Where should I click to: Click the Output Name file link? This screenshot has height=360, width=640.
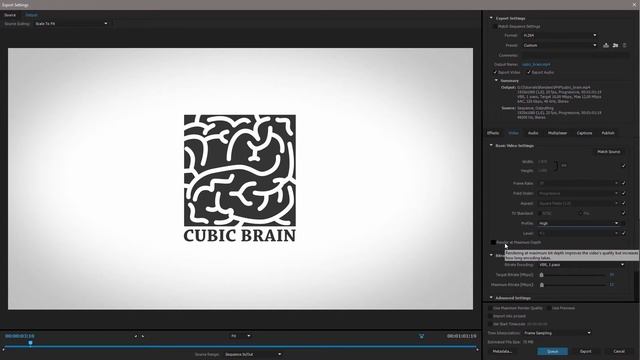point(536,64)
